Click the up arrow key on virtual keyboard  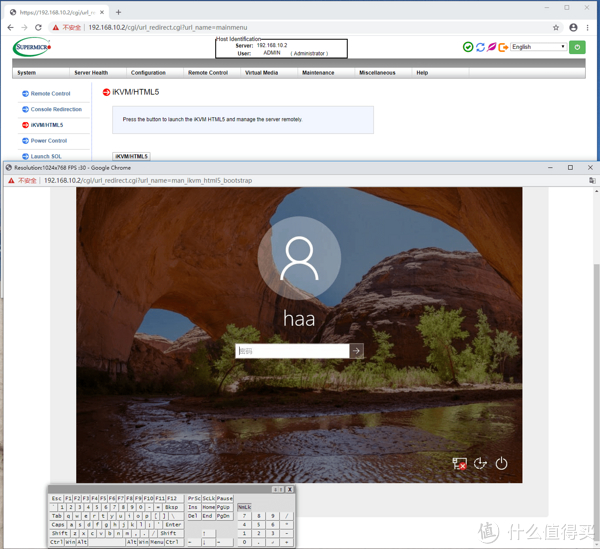(209, 533)
